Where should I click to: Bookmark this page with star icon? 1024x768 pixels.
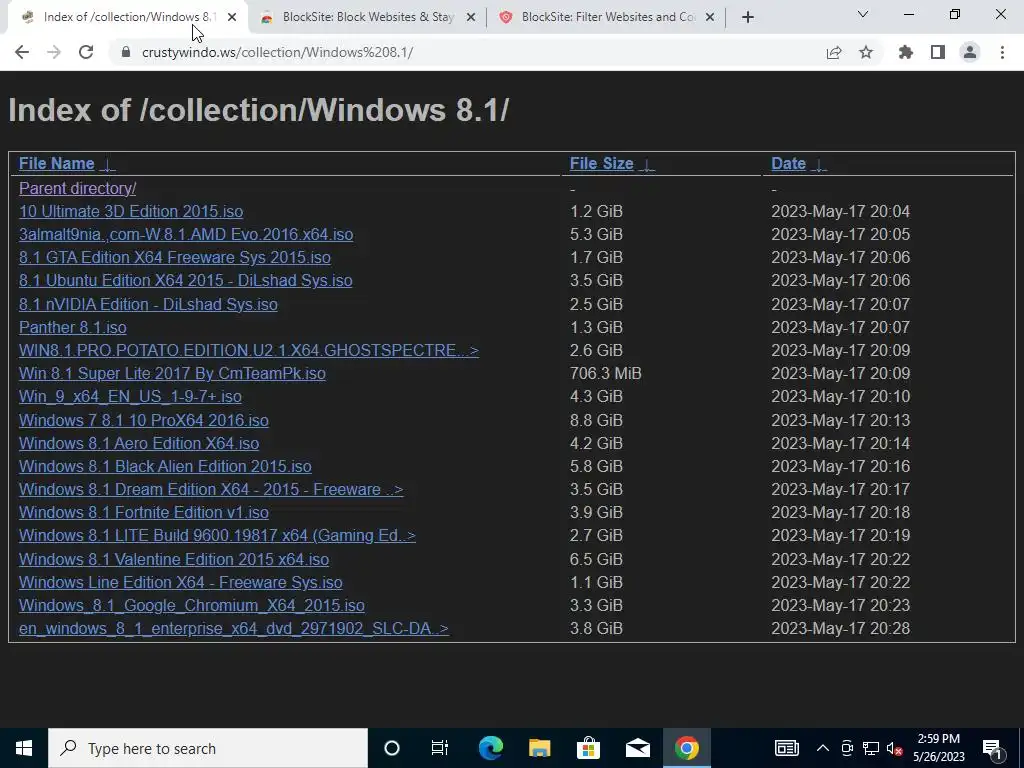coord(866,52)
